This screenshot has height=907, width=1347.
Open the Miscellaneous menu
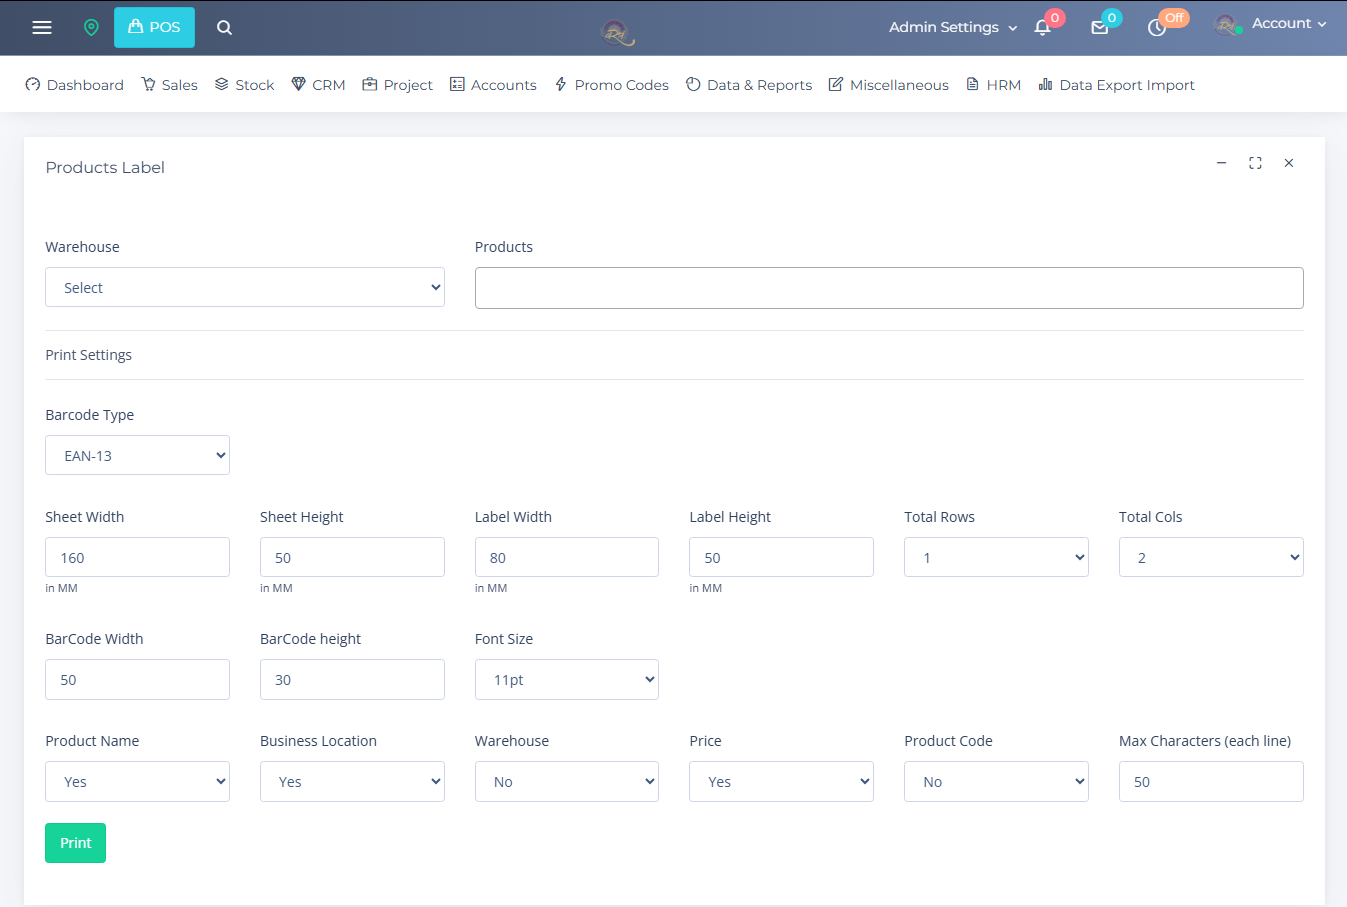click(888, 85)
